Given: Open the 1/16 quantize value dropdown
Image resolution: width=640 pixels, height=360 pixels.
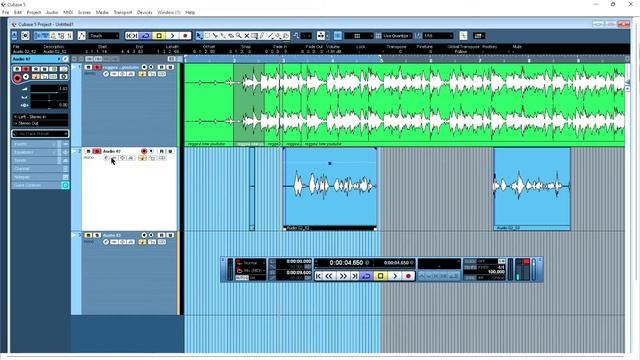Looking at the screenshot, I should (x=438, y=36).
